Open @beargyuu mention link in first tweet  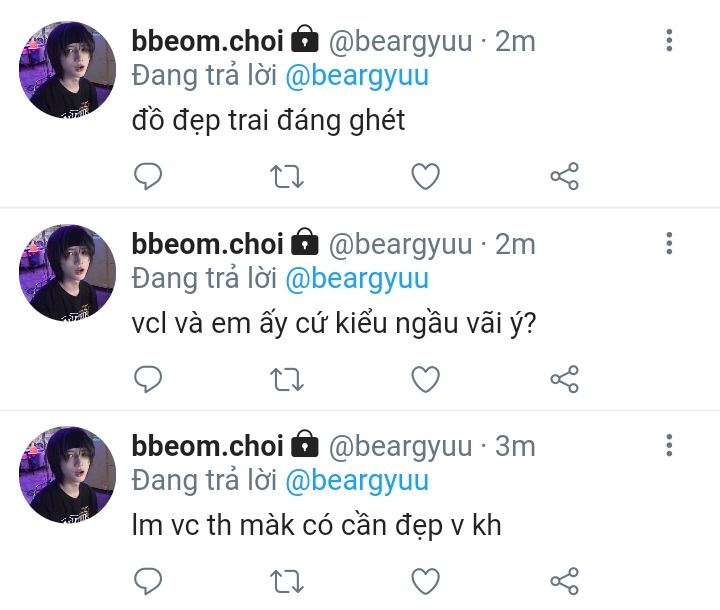[x=357, y=76]
